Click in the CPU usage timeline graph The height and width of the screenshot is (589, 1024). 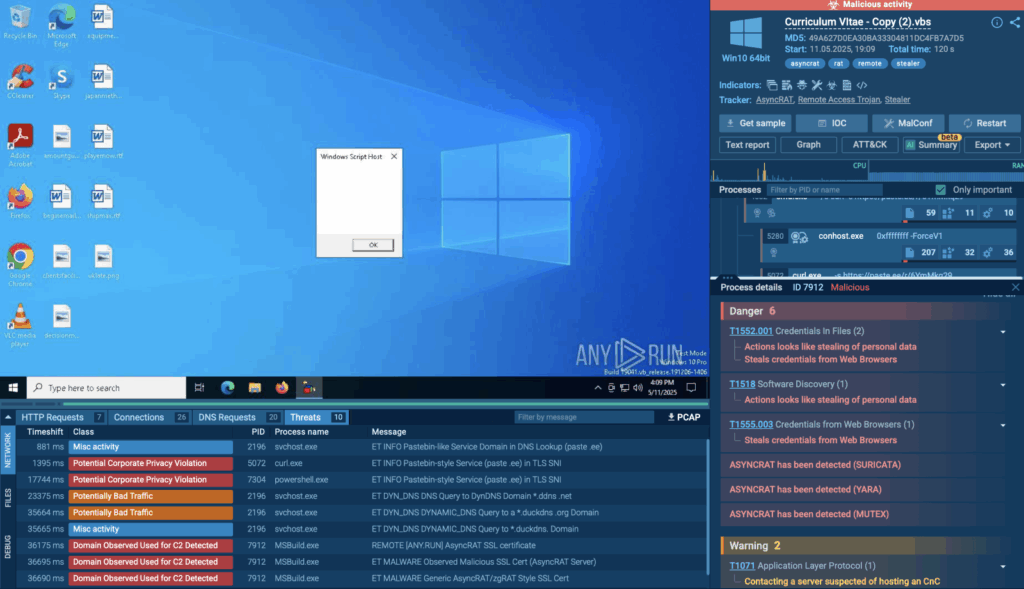point(790,171)
